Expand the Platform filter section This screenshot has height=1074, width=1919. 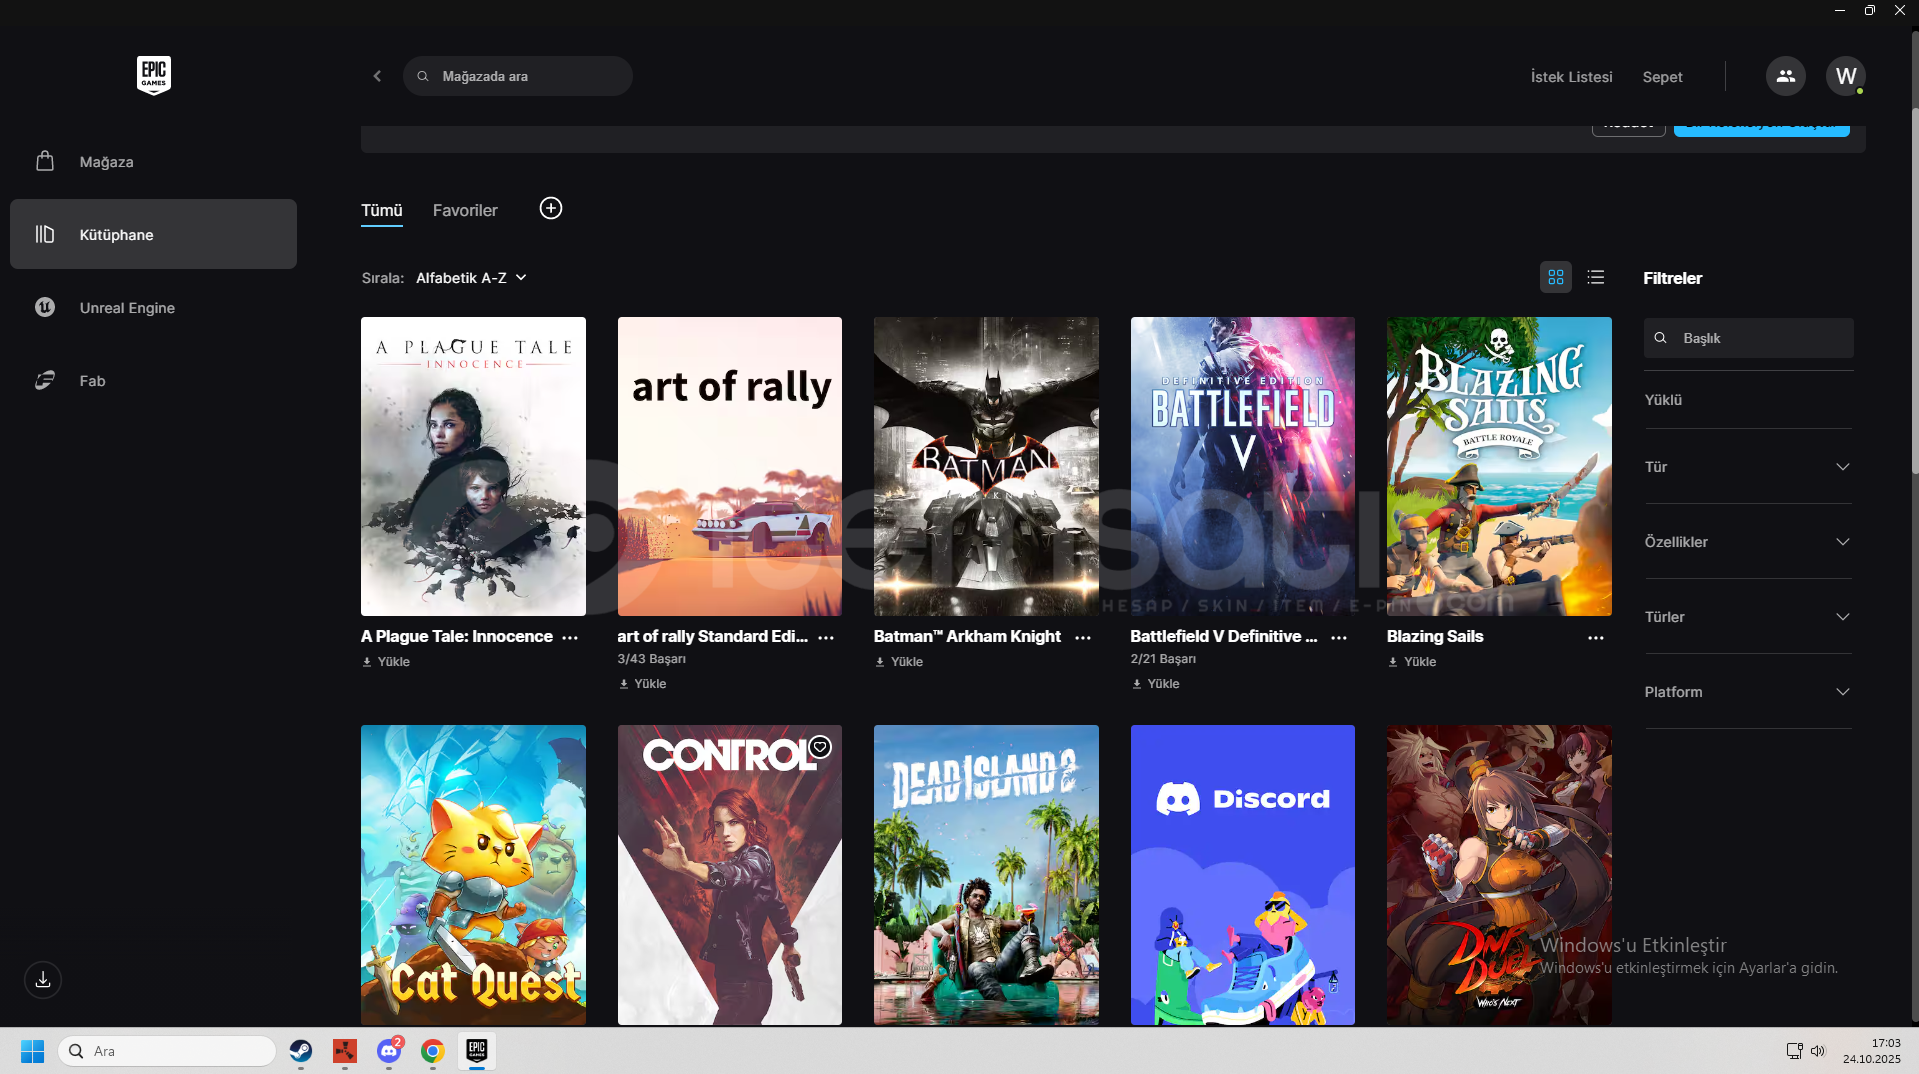[1747, 692]
